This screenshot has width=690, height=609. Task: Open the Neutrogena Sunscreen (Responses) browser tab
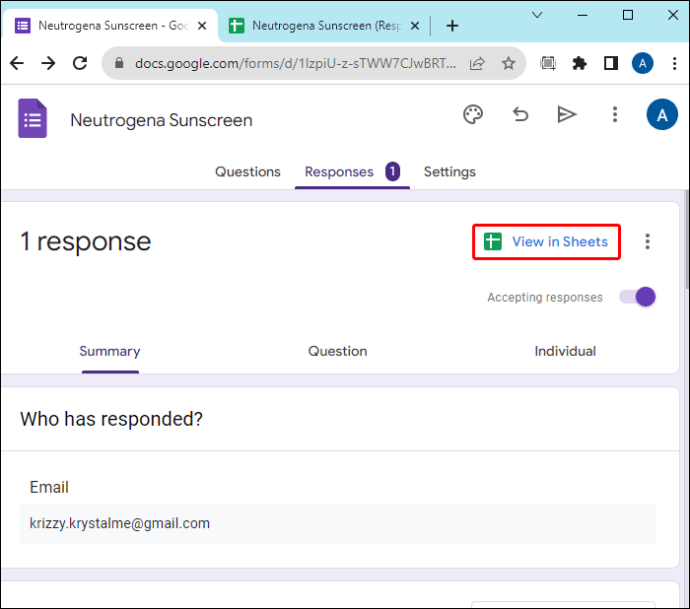(325, 26)
